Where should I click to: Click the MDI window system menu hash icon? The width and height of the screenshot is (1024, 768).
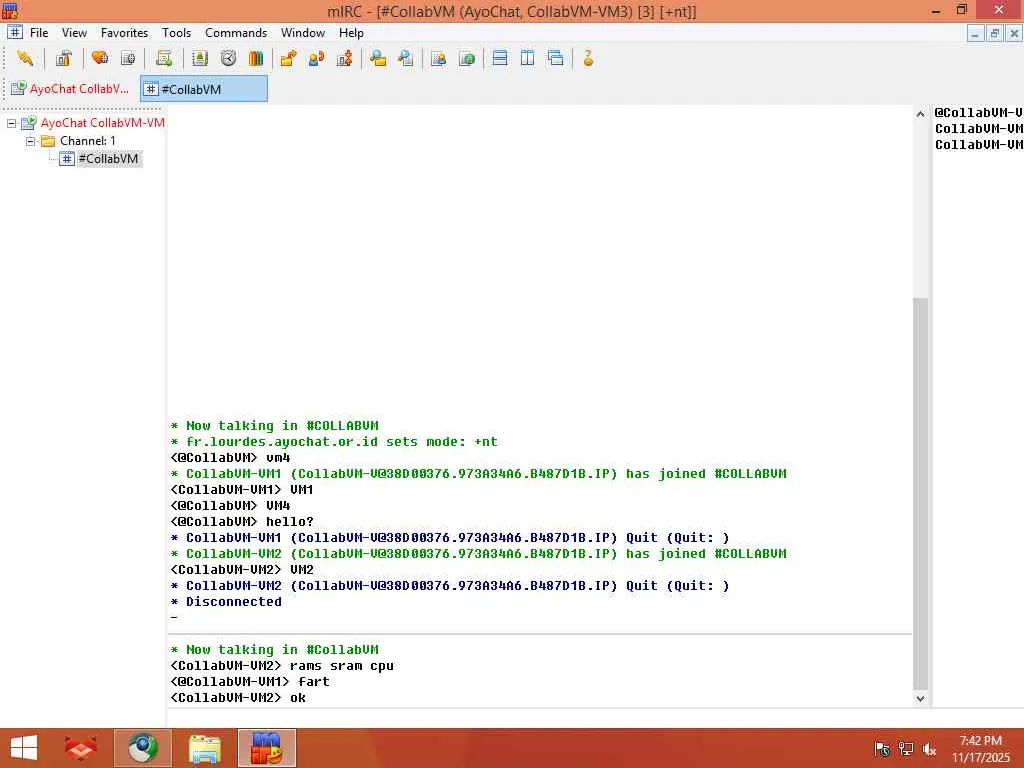[14, 32]
